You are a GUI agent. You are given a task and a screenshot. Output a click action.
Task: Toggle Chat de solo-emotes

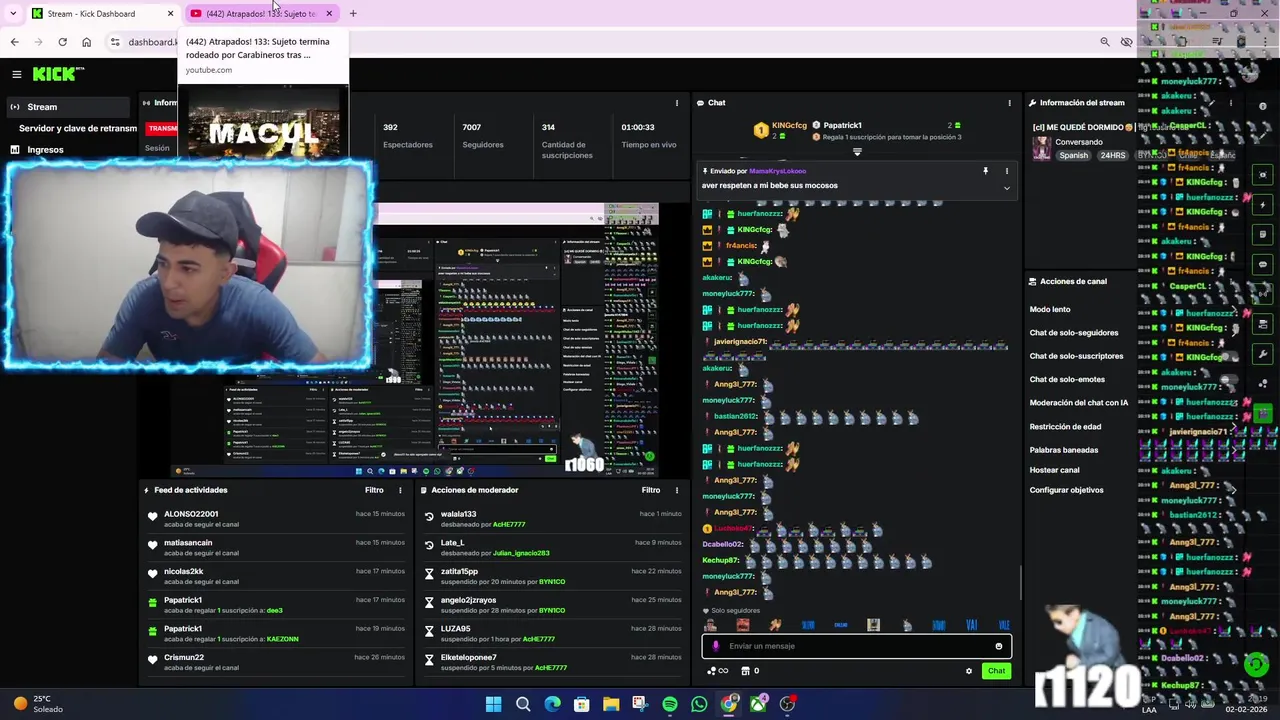(x=1067, y=380)
